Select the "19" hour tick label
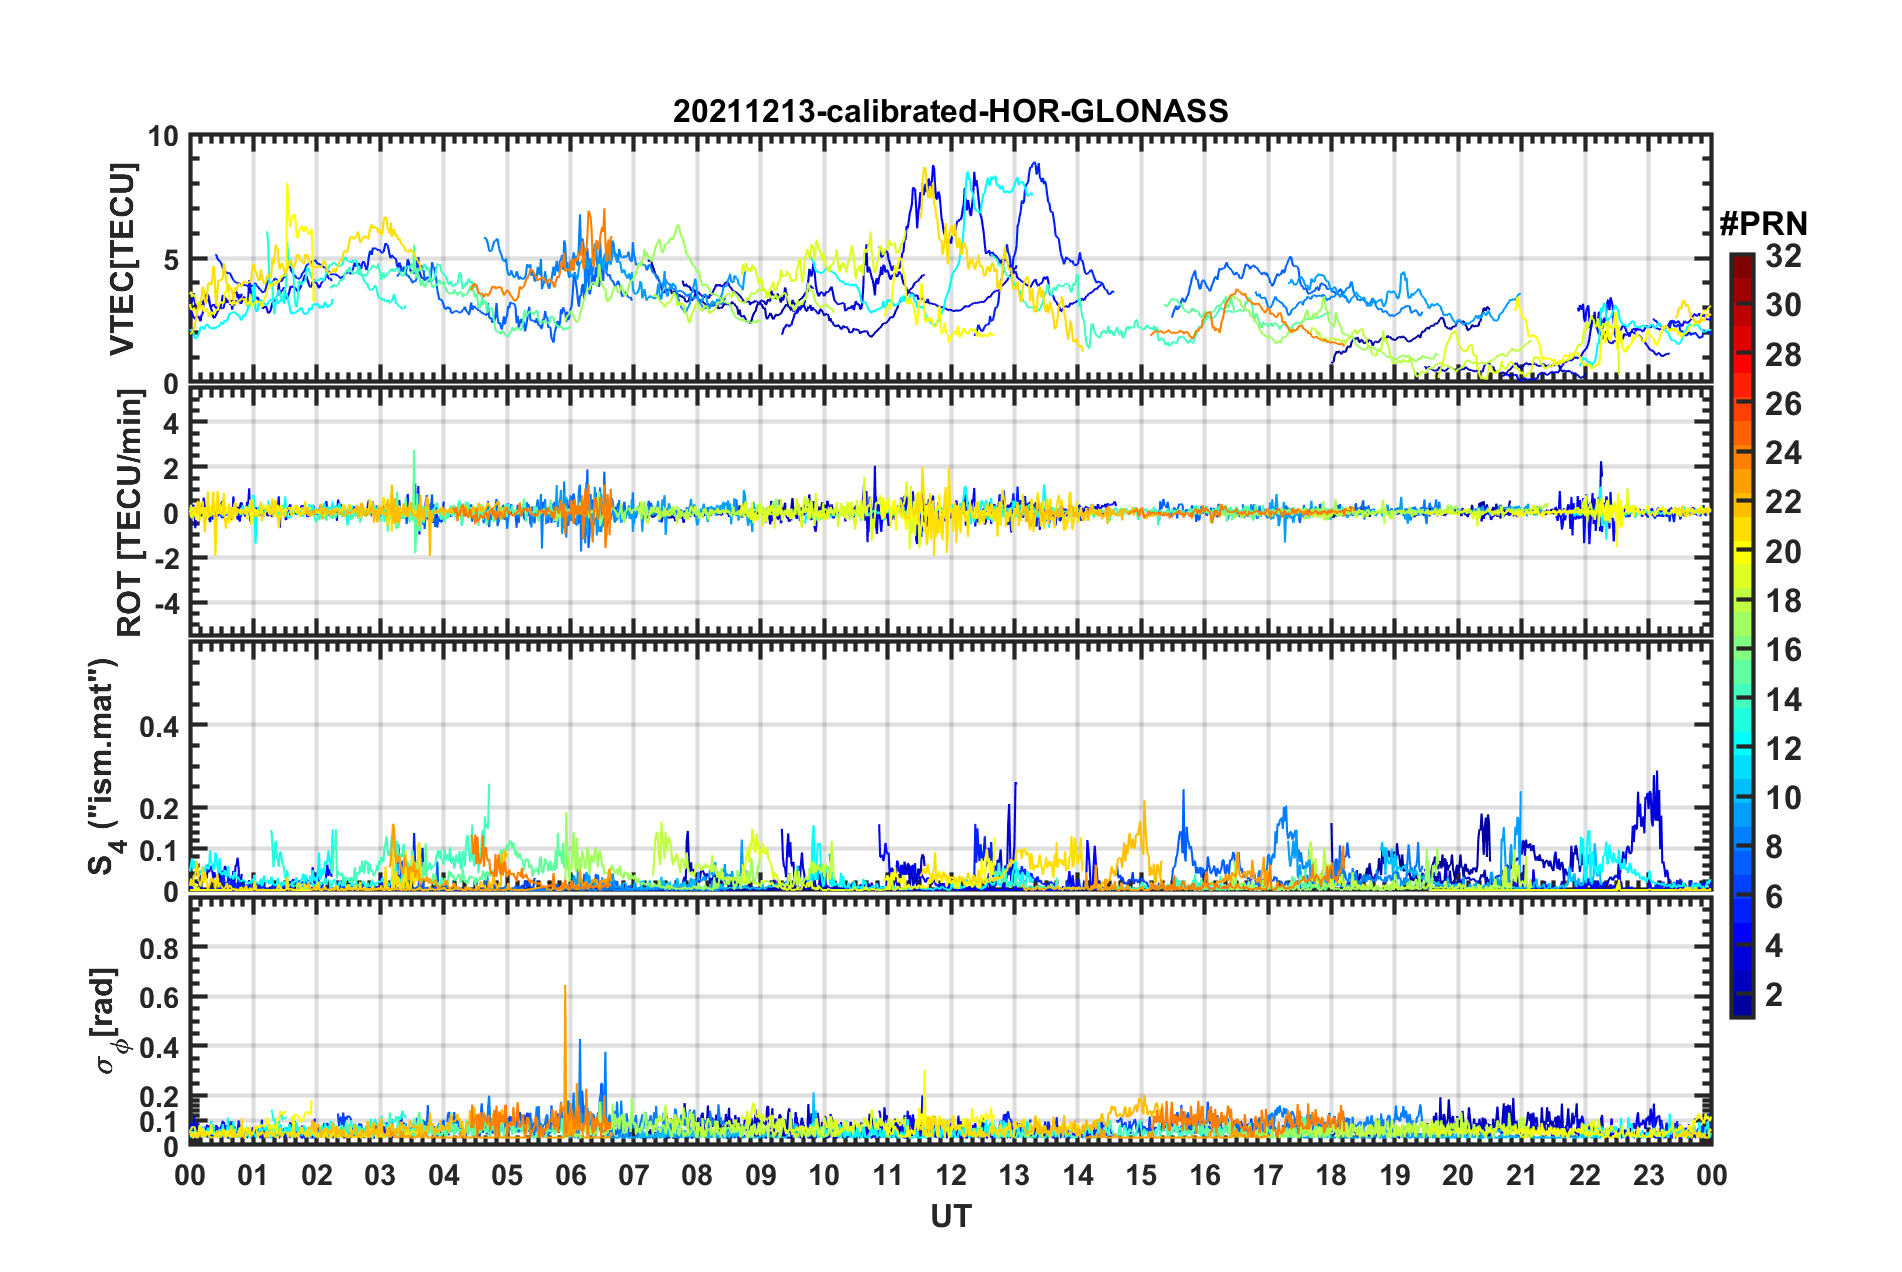 pyautogui.click(x=1395, y=1175)
